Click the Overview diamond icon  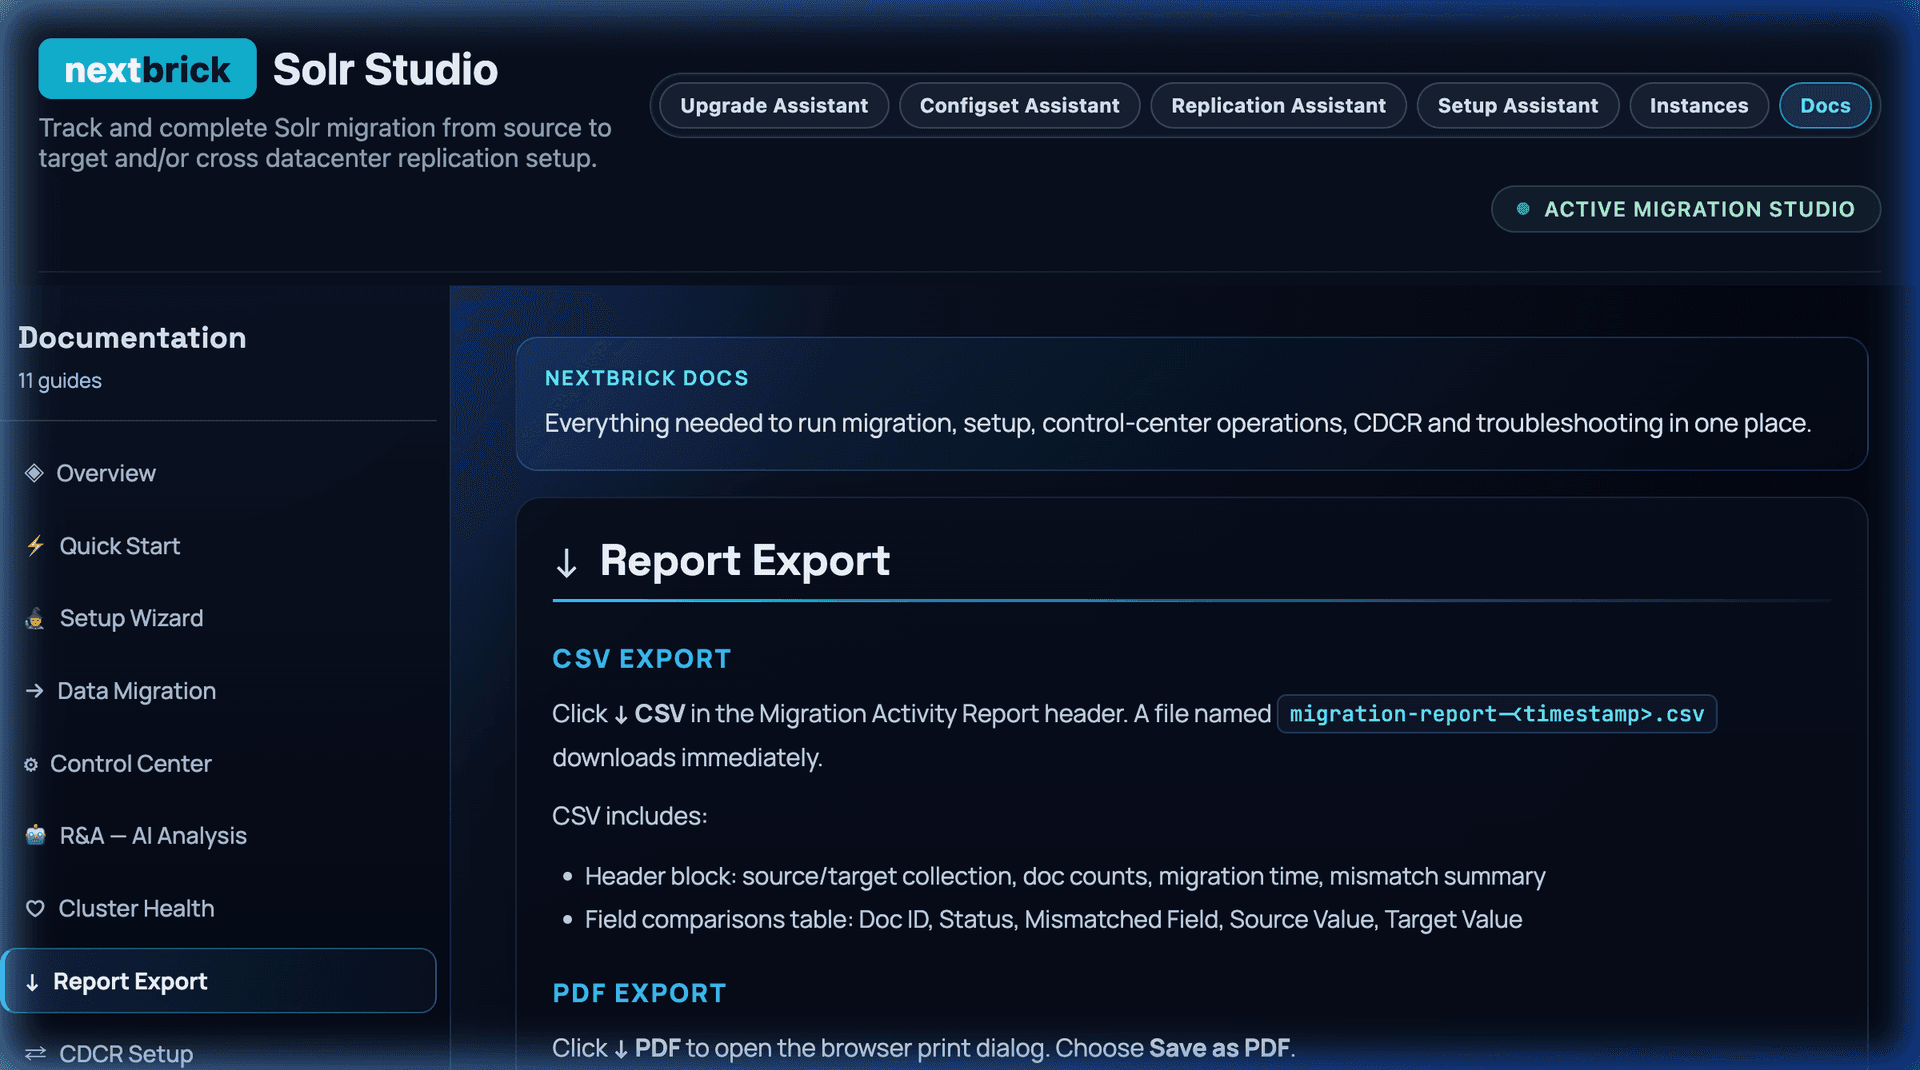click(x=35, y=473)
